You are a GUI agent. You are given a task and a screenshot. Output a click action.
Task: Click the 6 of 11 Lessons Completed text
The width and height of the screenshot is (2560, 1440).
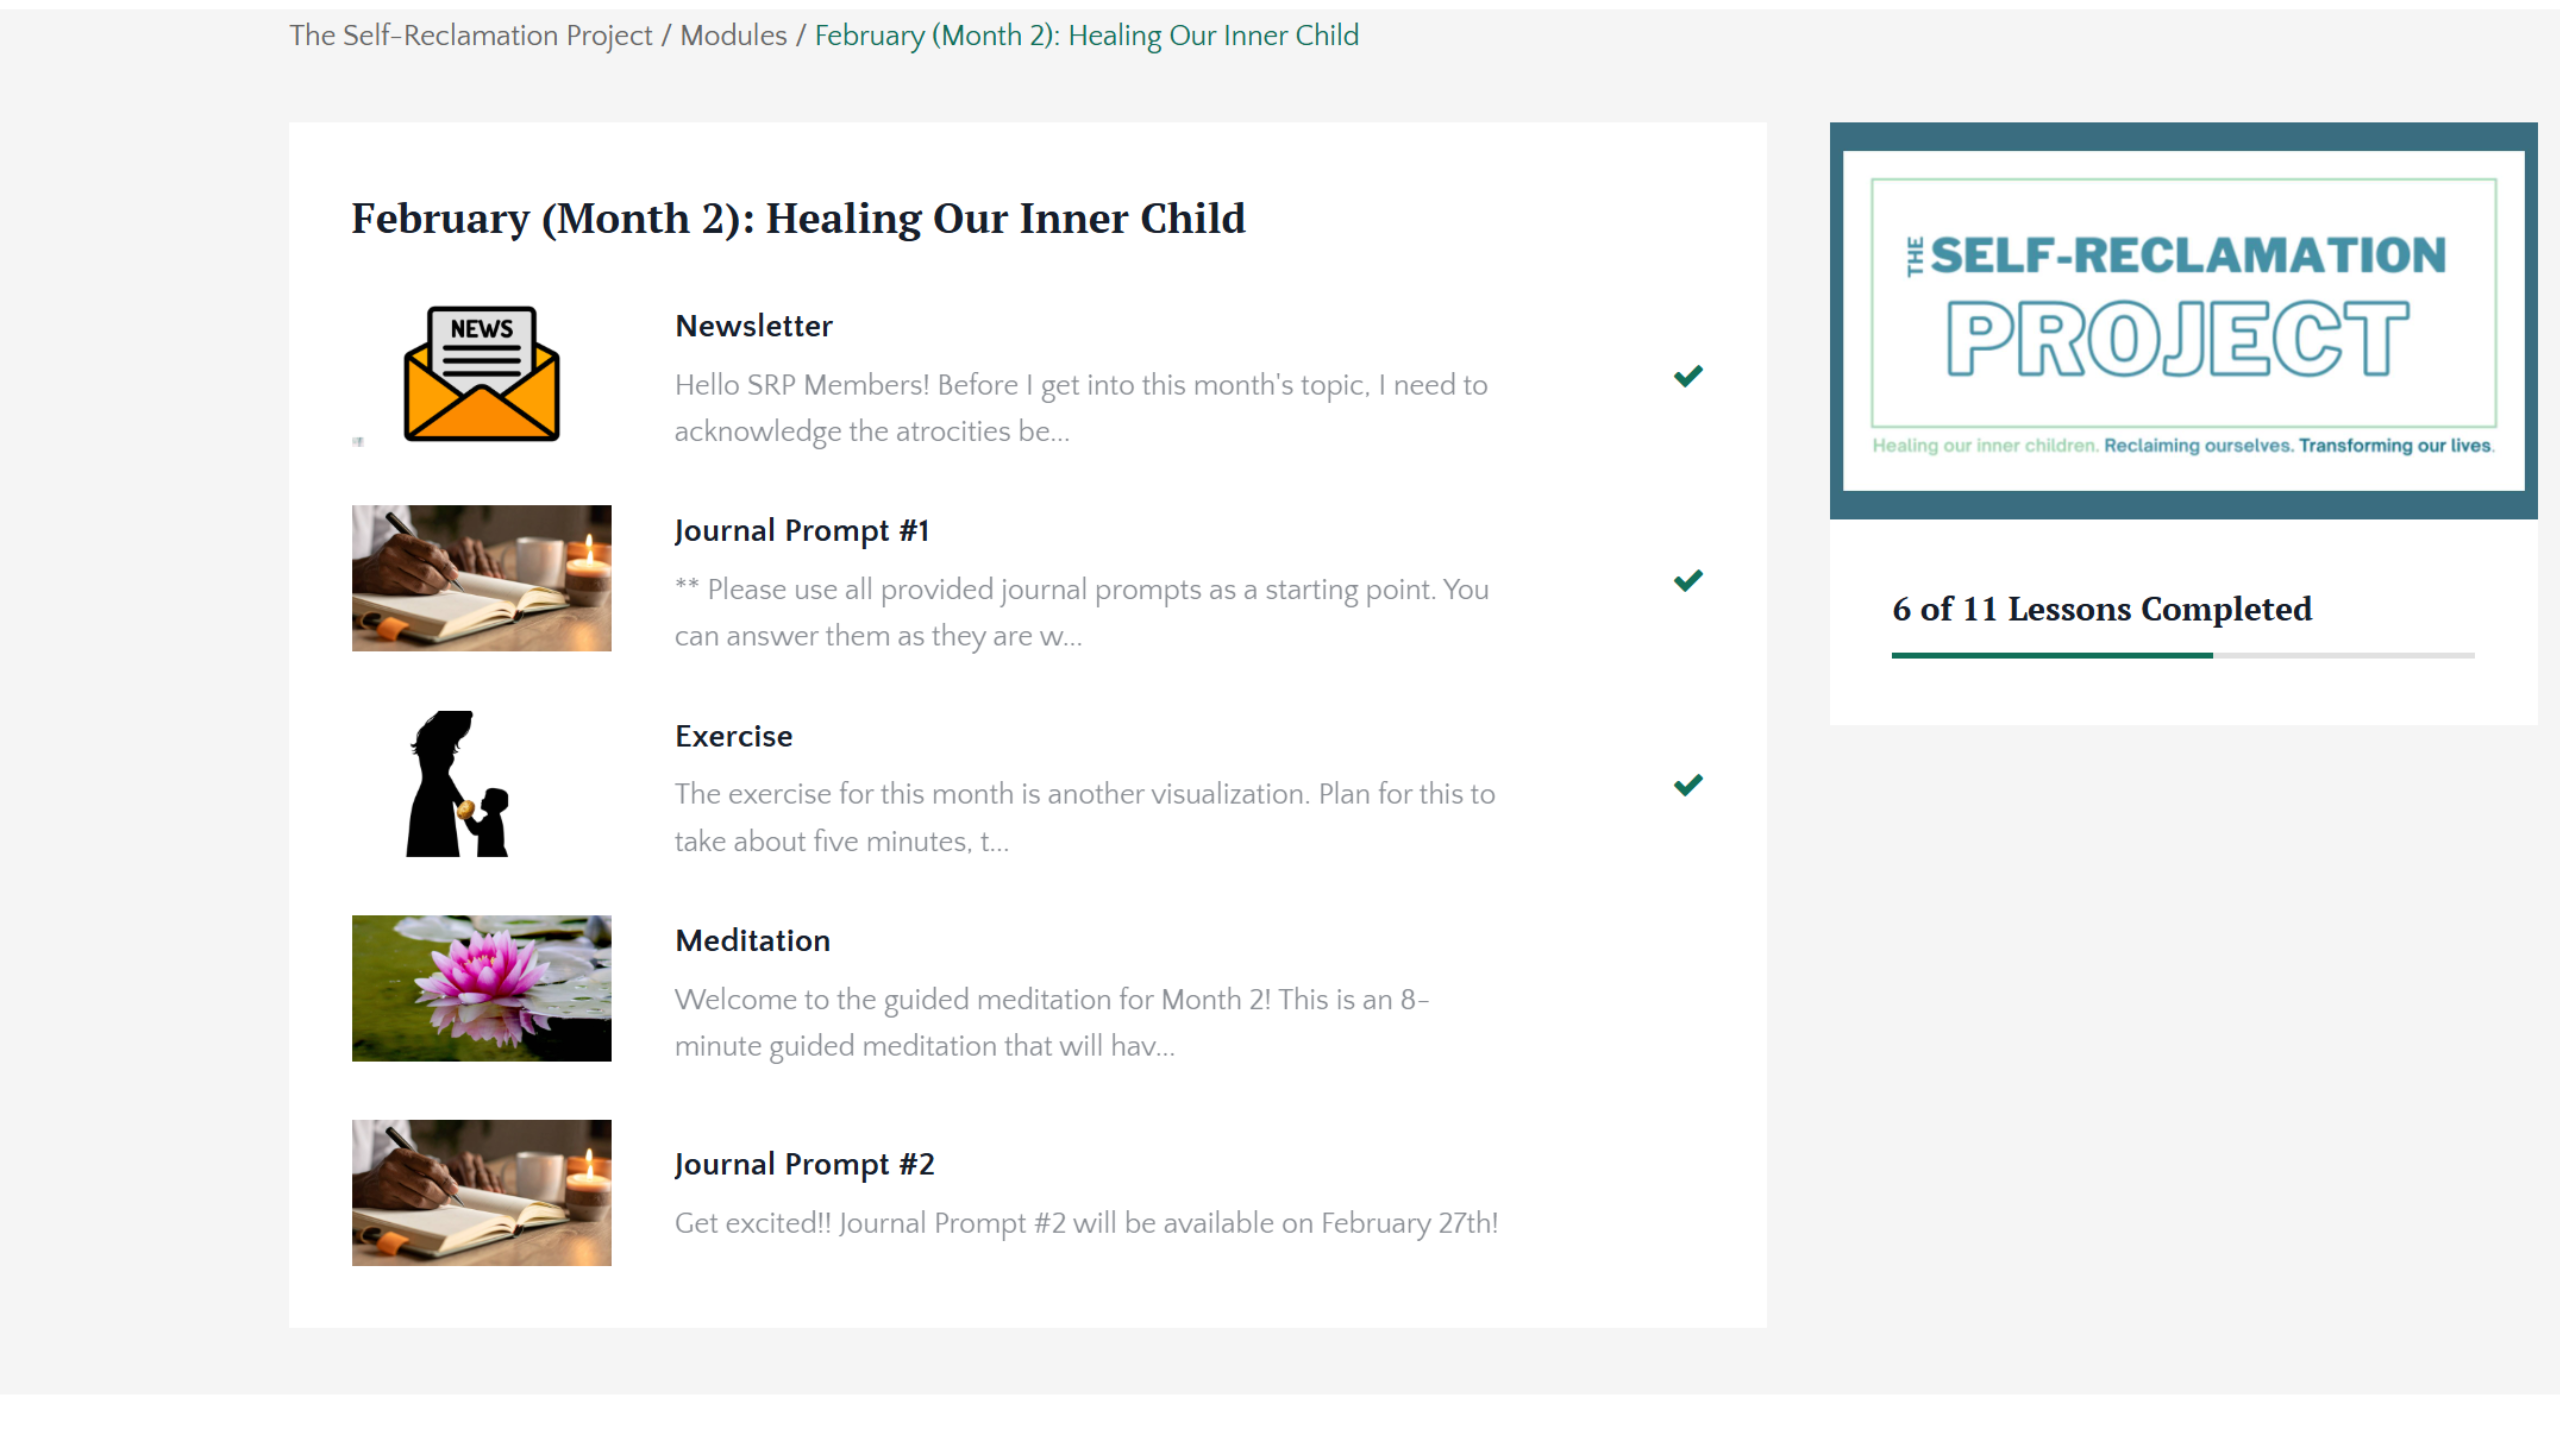click(2101, 609)
